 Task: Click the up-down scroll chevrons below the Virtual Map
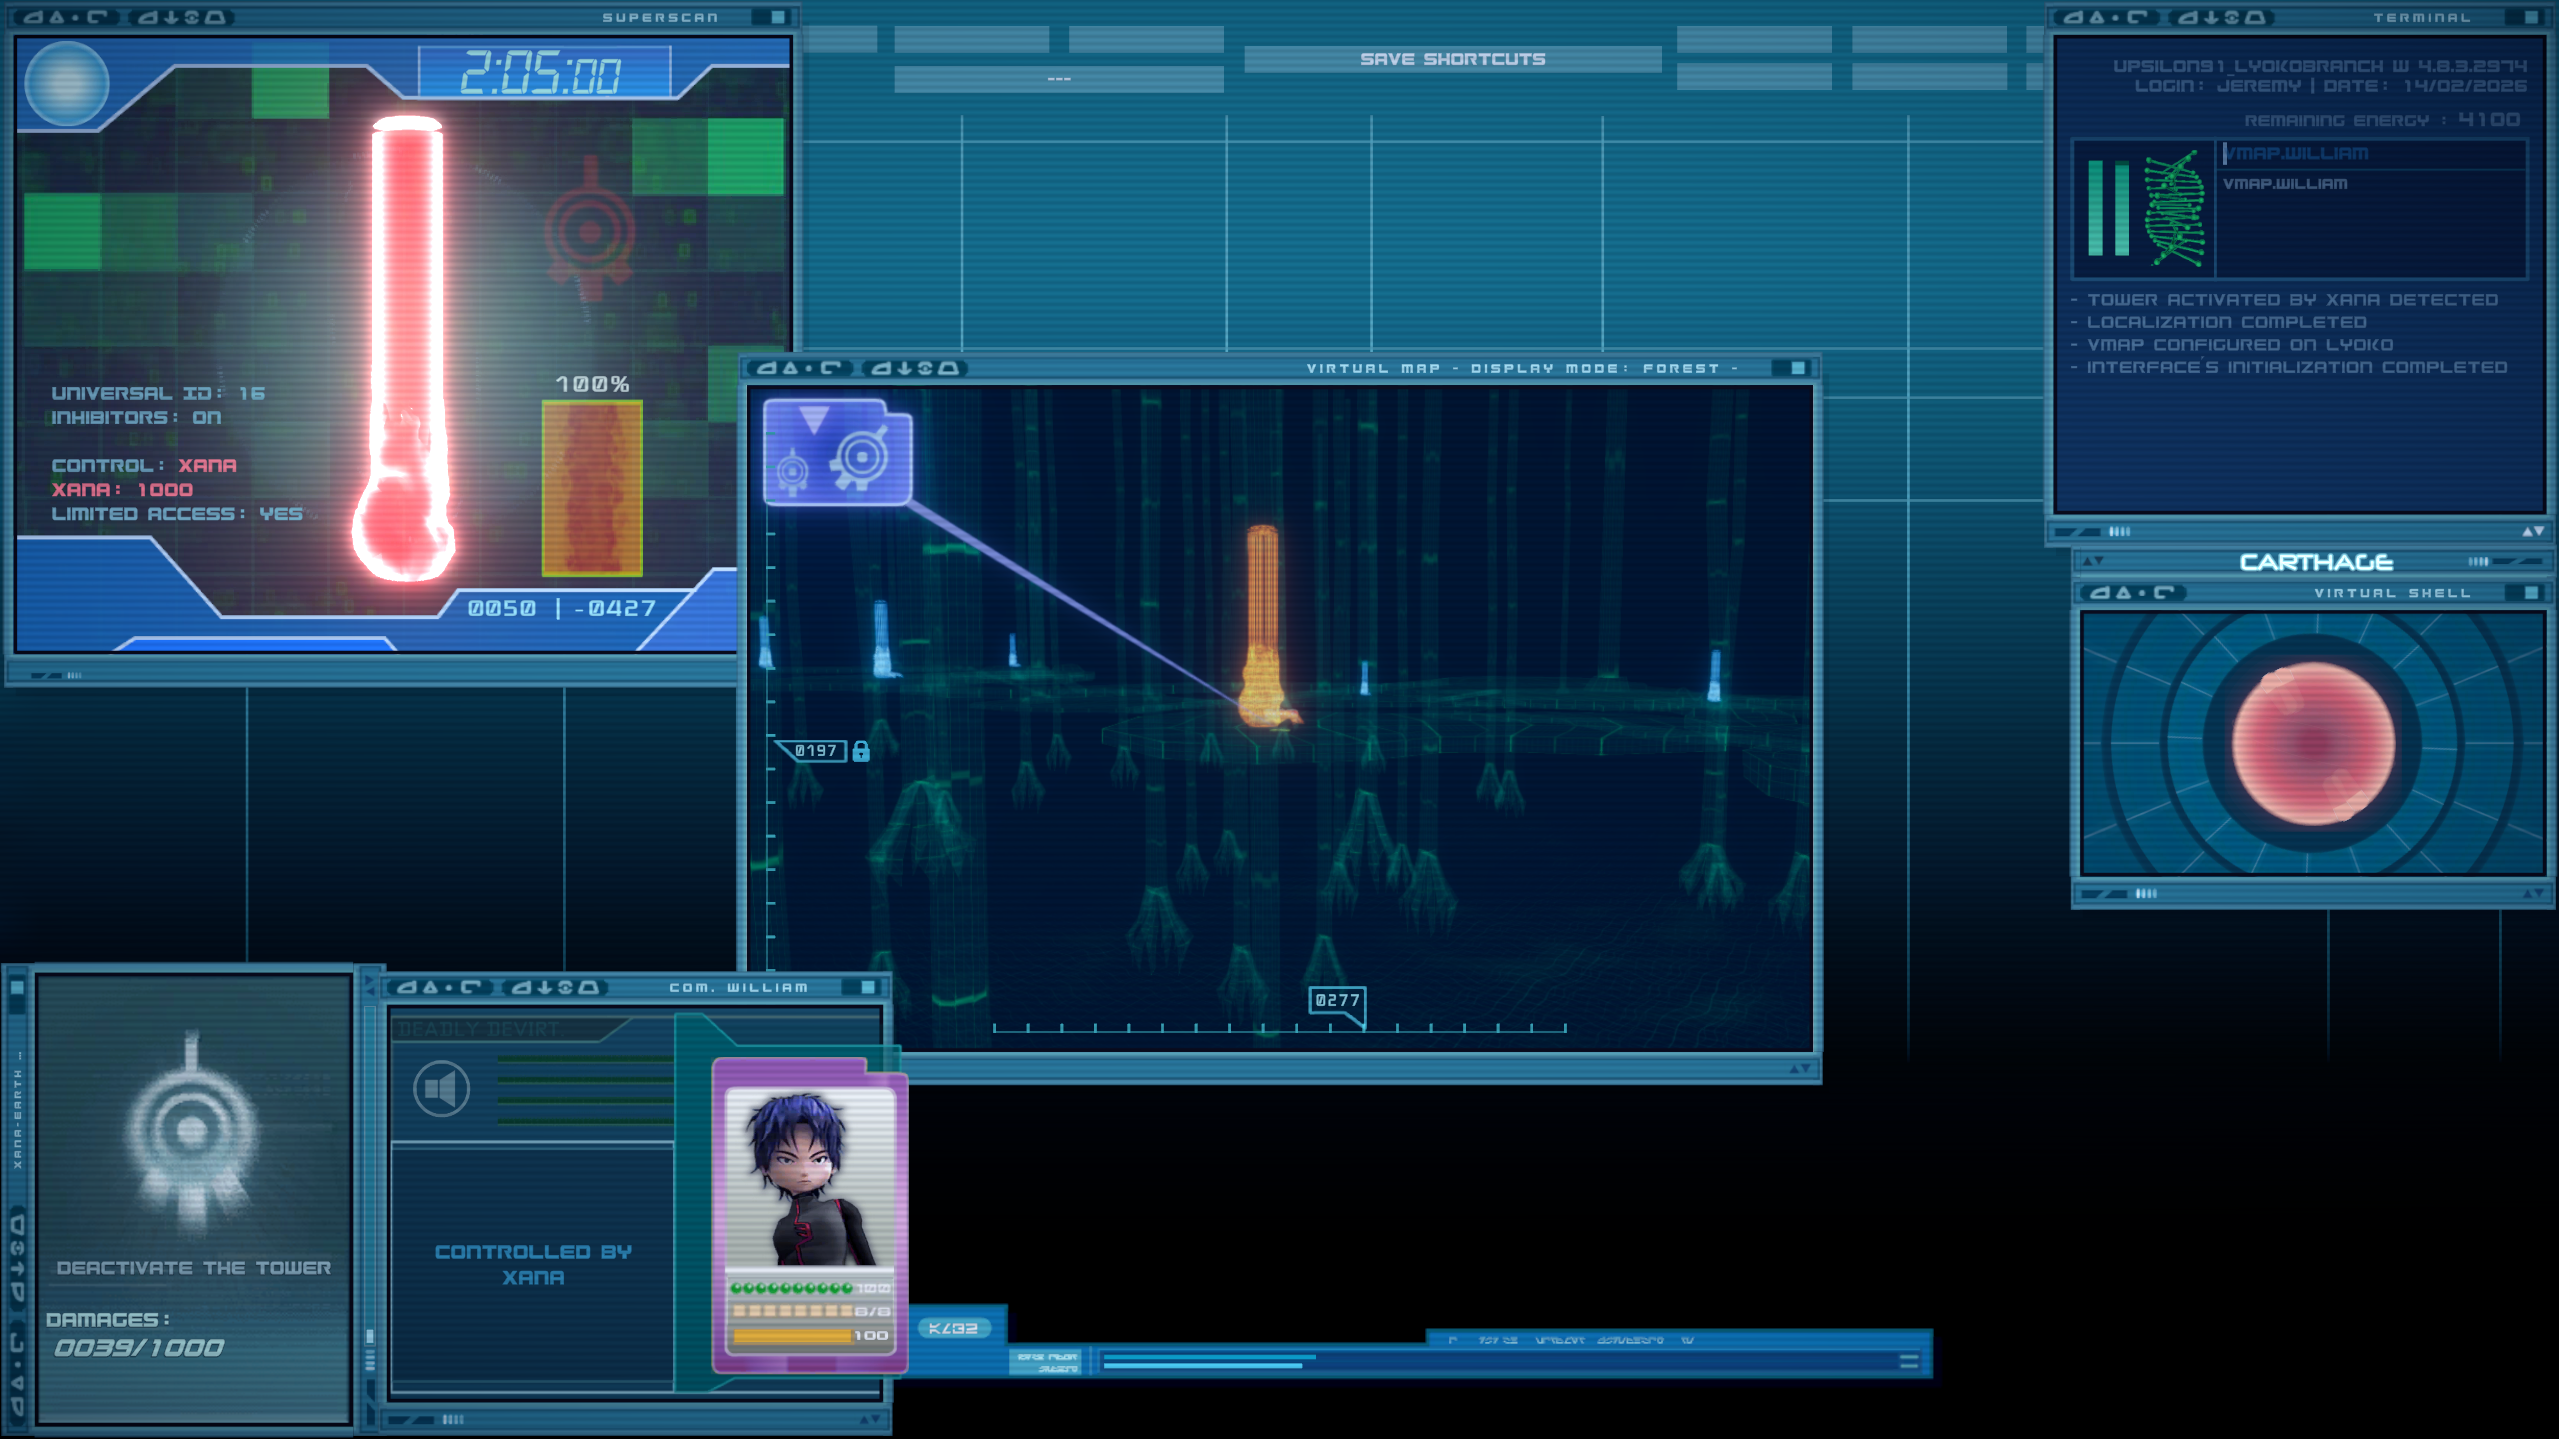(x=1800, y=1066)
